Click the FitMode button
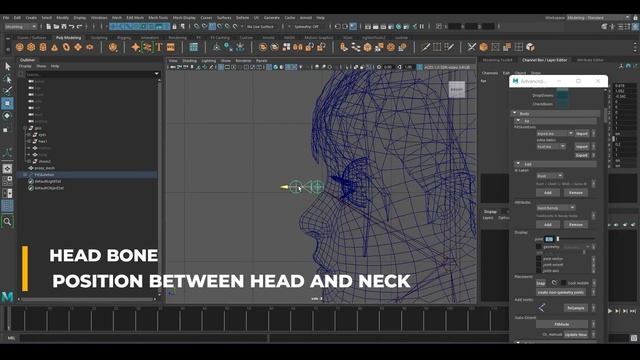Viewport: 640px width, 360px height. tap(562, 324)
